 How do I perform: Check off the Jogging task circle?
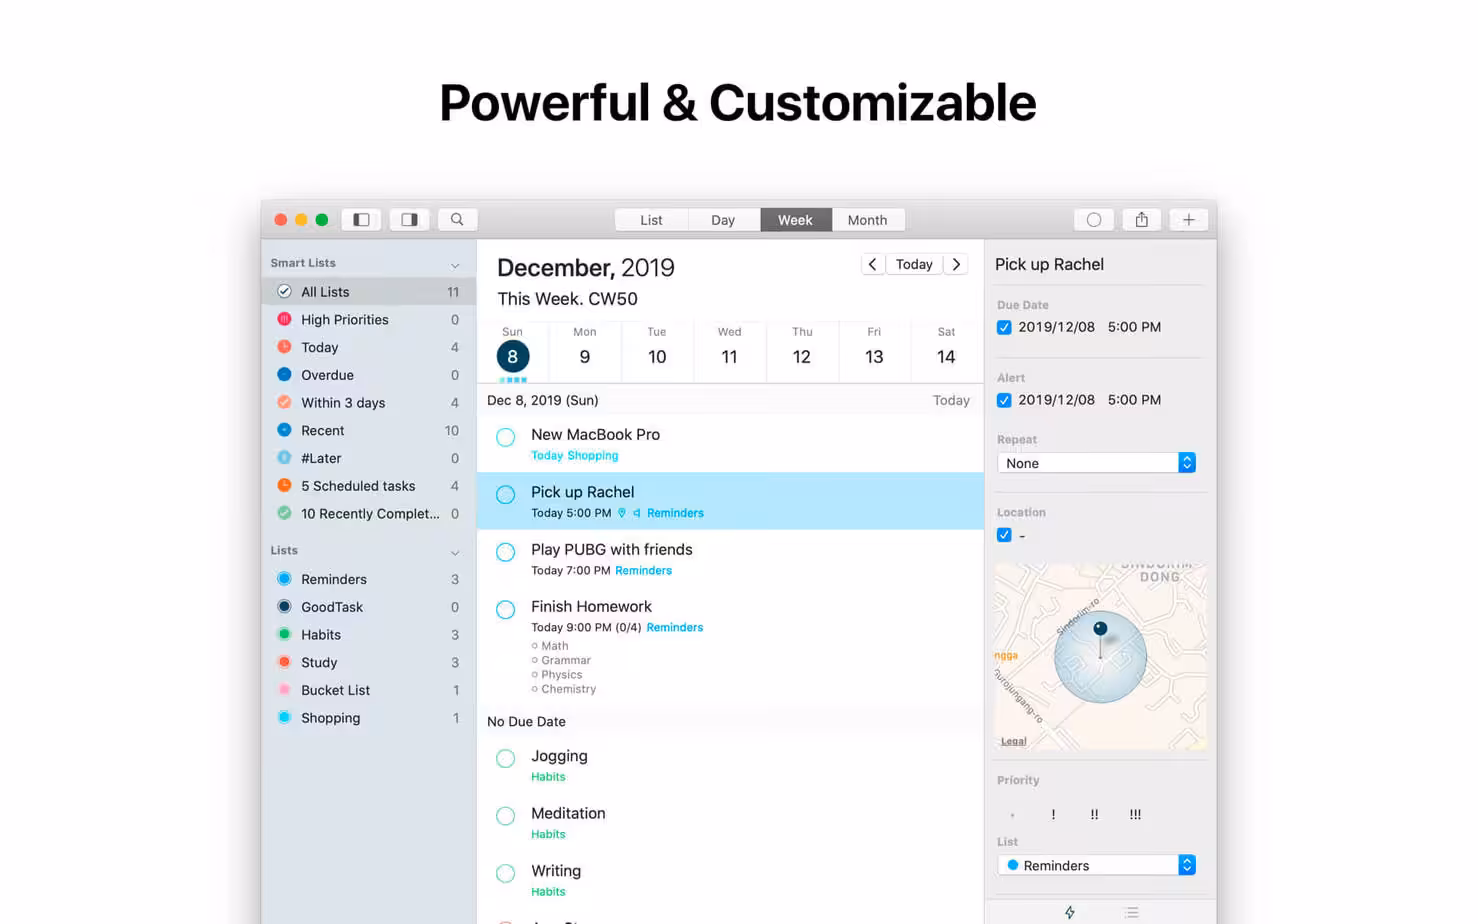(506, 759)
